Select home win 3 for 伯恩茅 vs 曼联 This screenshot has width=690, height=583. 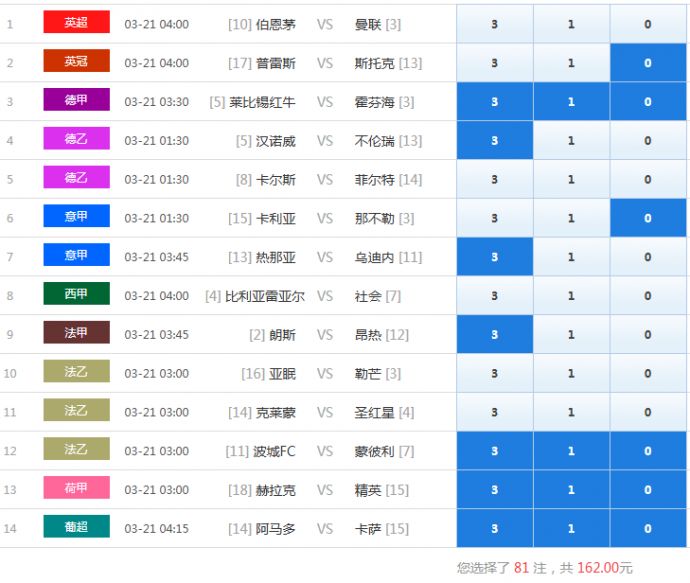point(494,24)
